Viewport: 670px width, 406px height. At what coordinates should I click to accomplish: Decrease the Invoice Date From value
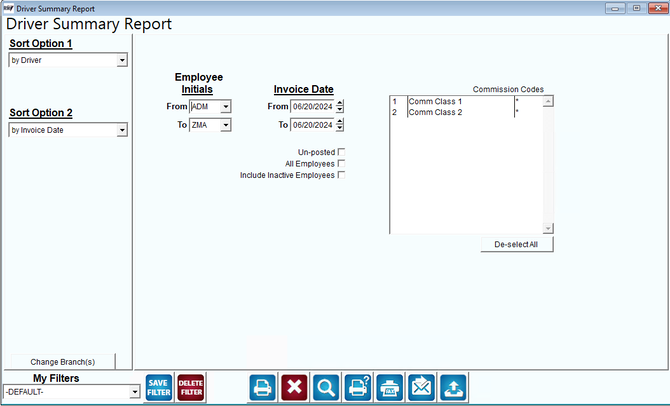pos(340,109)
